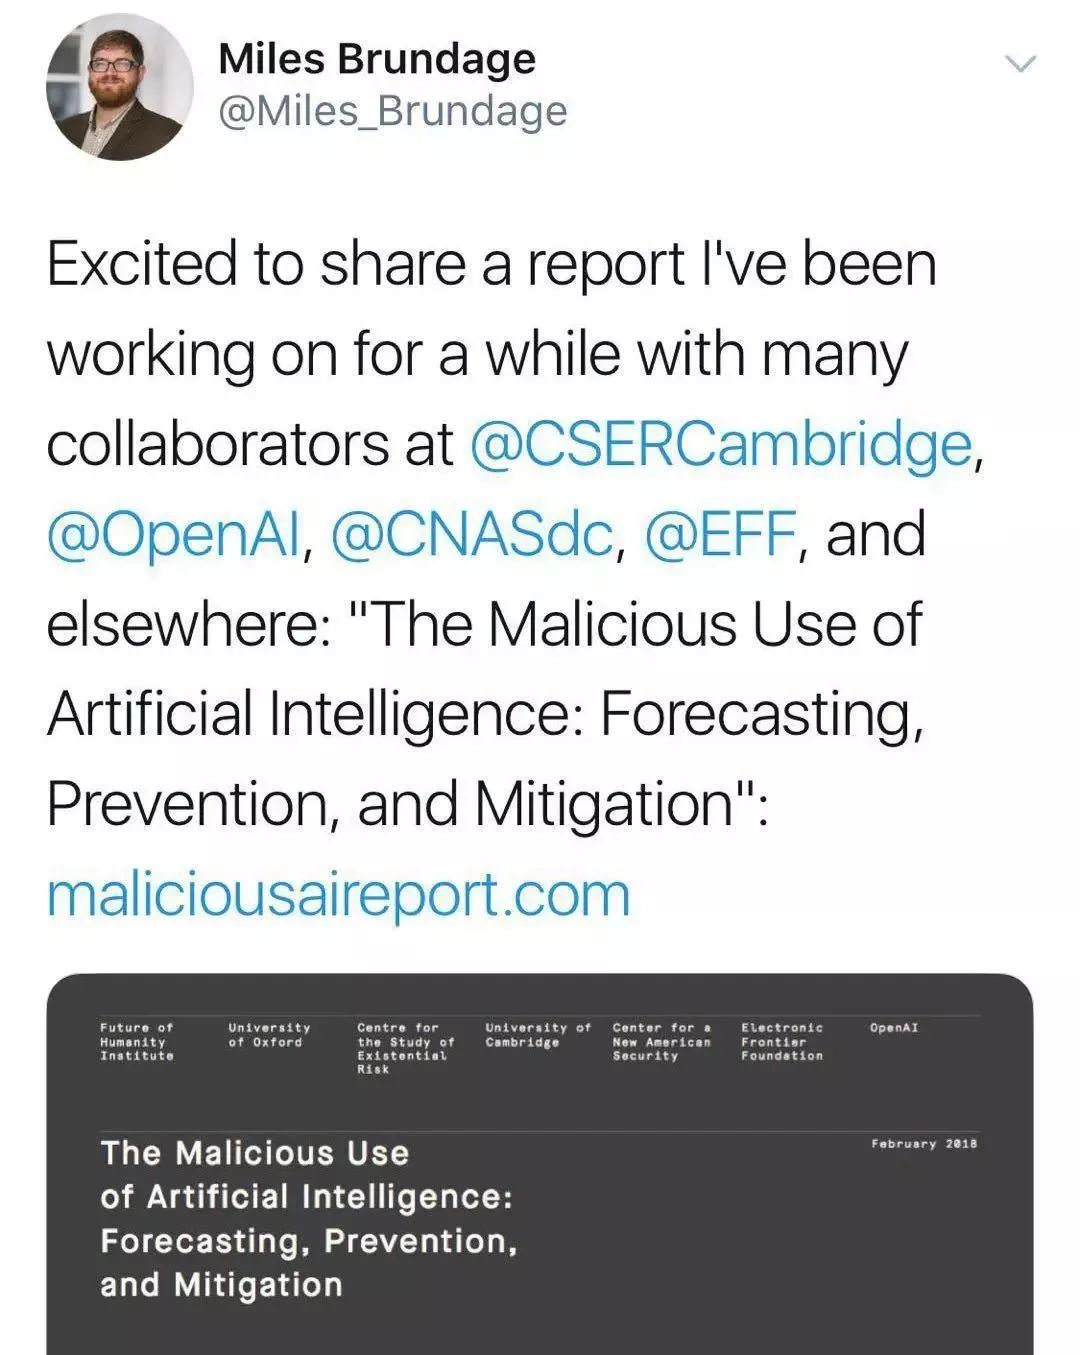
Task: Open the @CSERCambridge mention
Action: 720,445
